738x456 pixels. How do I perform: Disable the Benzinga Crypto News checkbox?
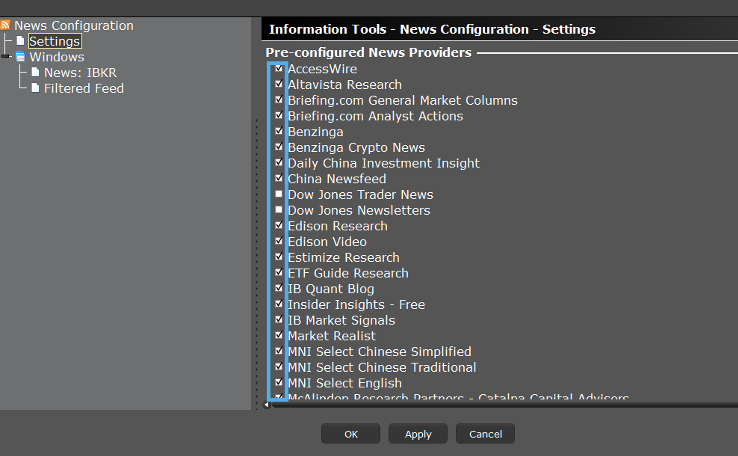[x=279, y=147]
